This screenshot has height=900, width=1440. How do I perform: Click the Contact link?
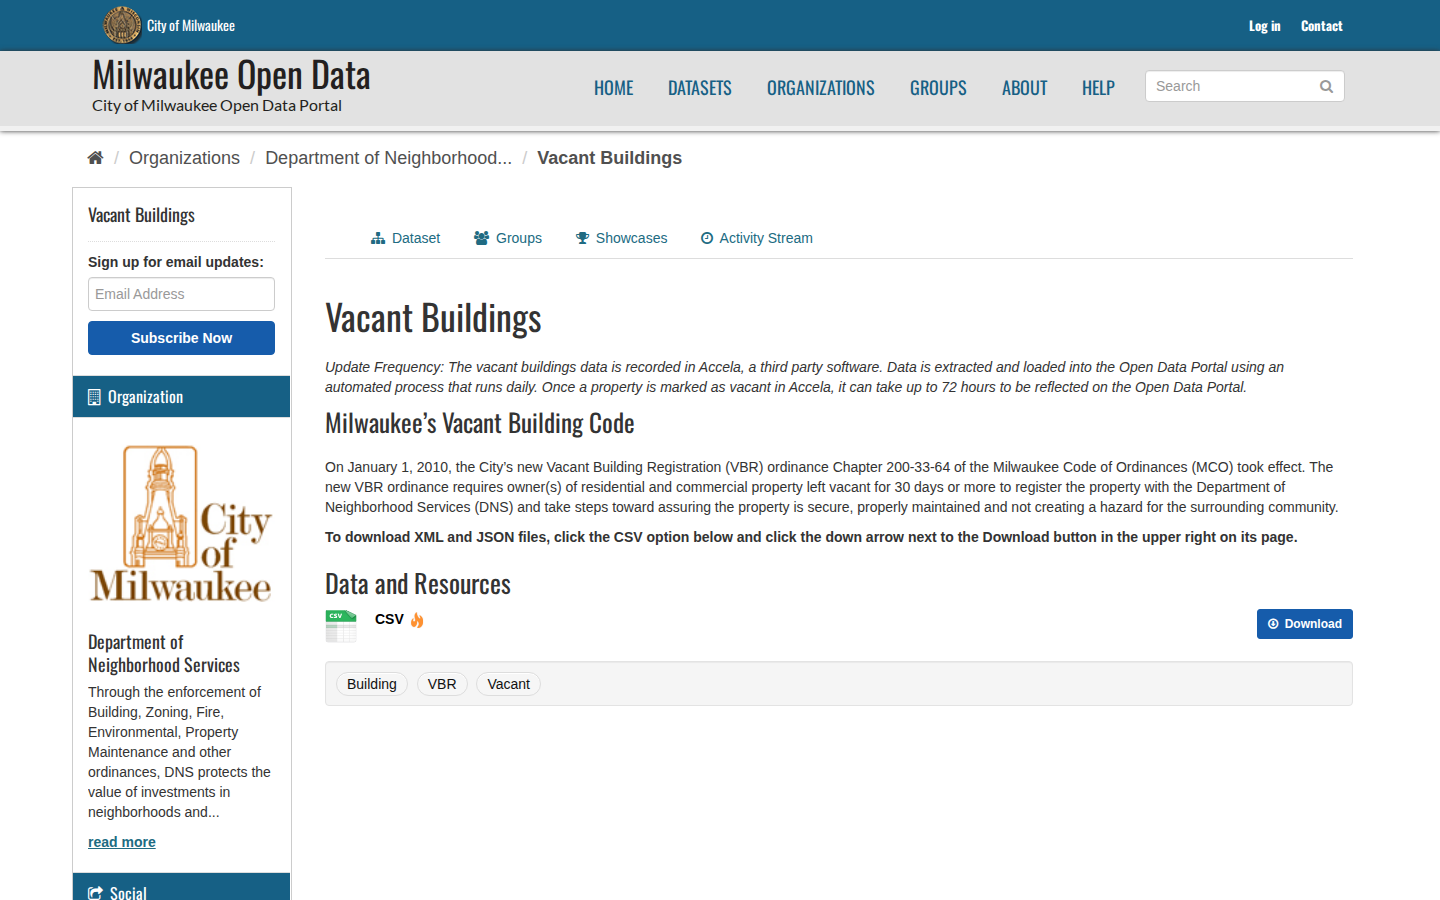click(1321, 26)
